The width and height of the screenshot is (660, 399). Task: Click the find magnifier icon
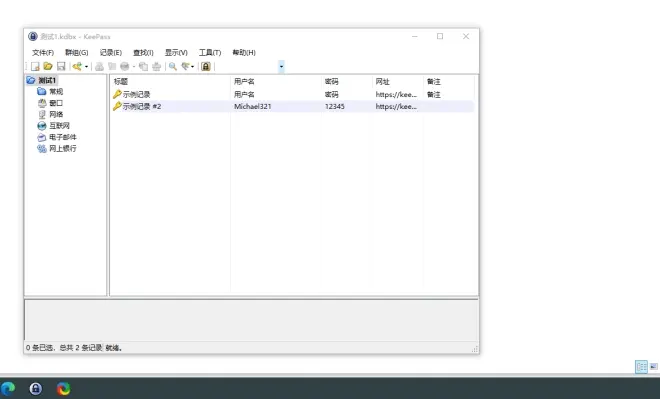tap(173, 66)
